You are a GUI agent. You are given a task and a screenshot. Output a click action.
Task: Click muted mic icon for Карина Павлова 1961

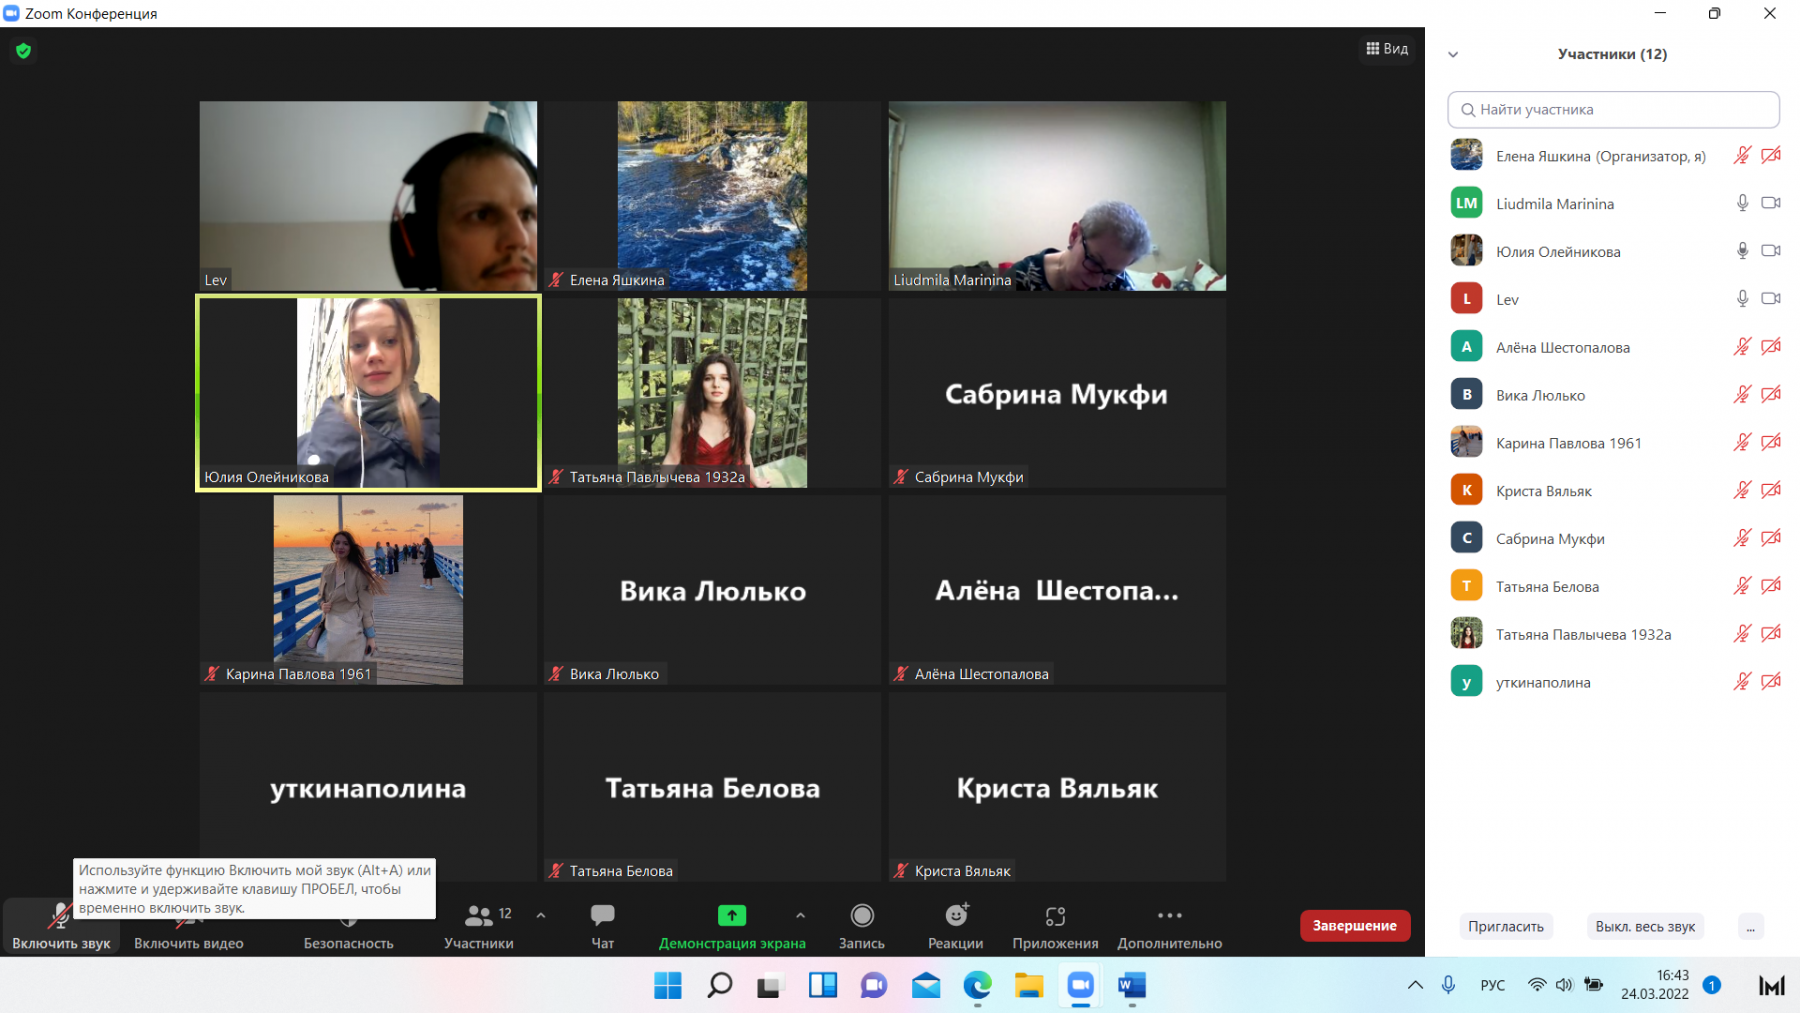point(1742,442)
